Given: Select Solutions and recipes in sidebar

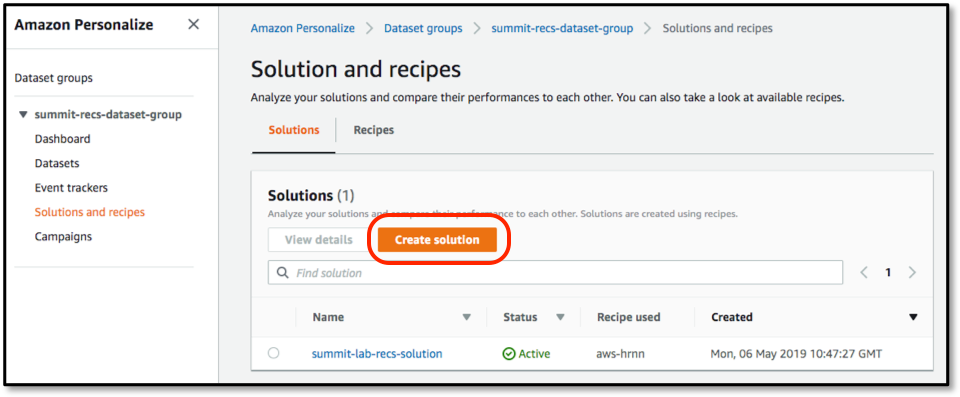Looking at the screenshot, I should 90,213.
